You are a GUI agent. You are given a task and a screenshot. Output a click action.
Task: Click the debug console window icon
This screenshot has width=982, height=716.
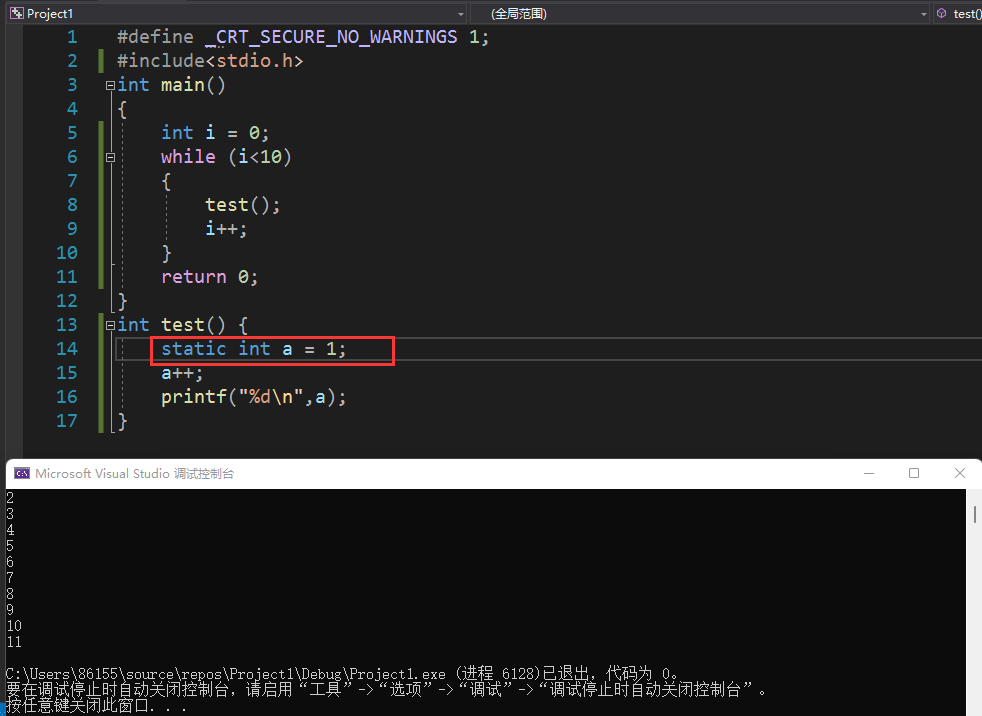22,473
